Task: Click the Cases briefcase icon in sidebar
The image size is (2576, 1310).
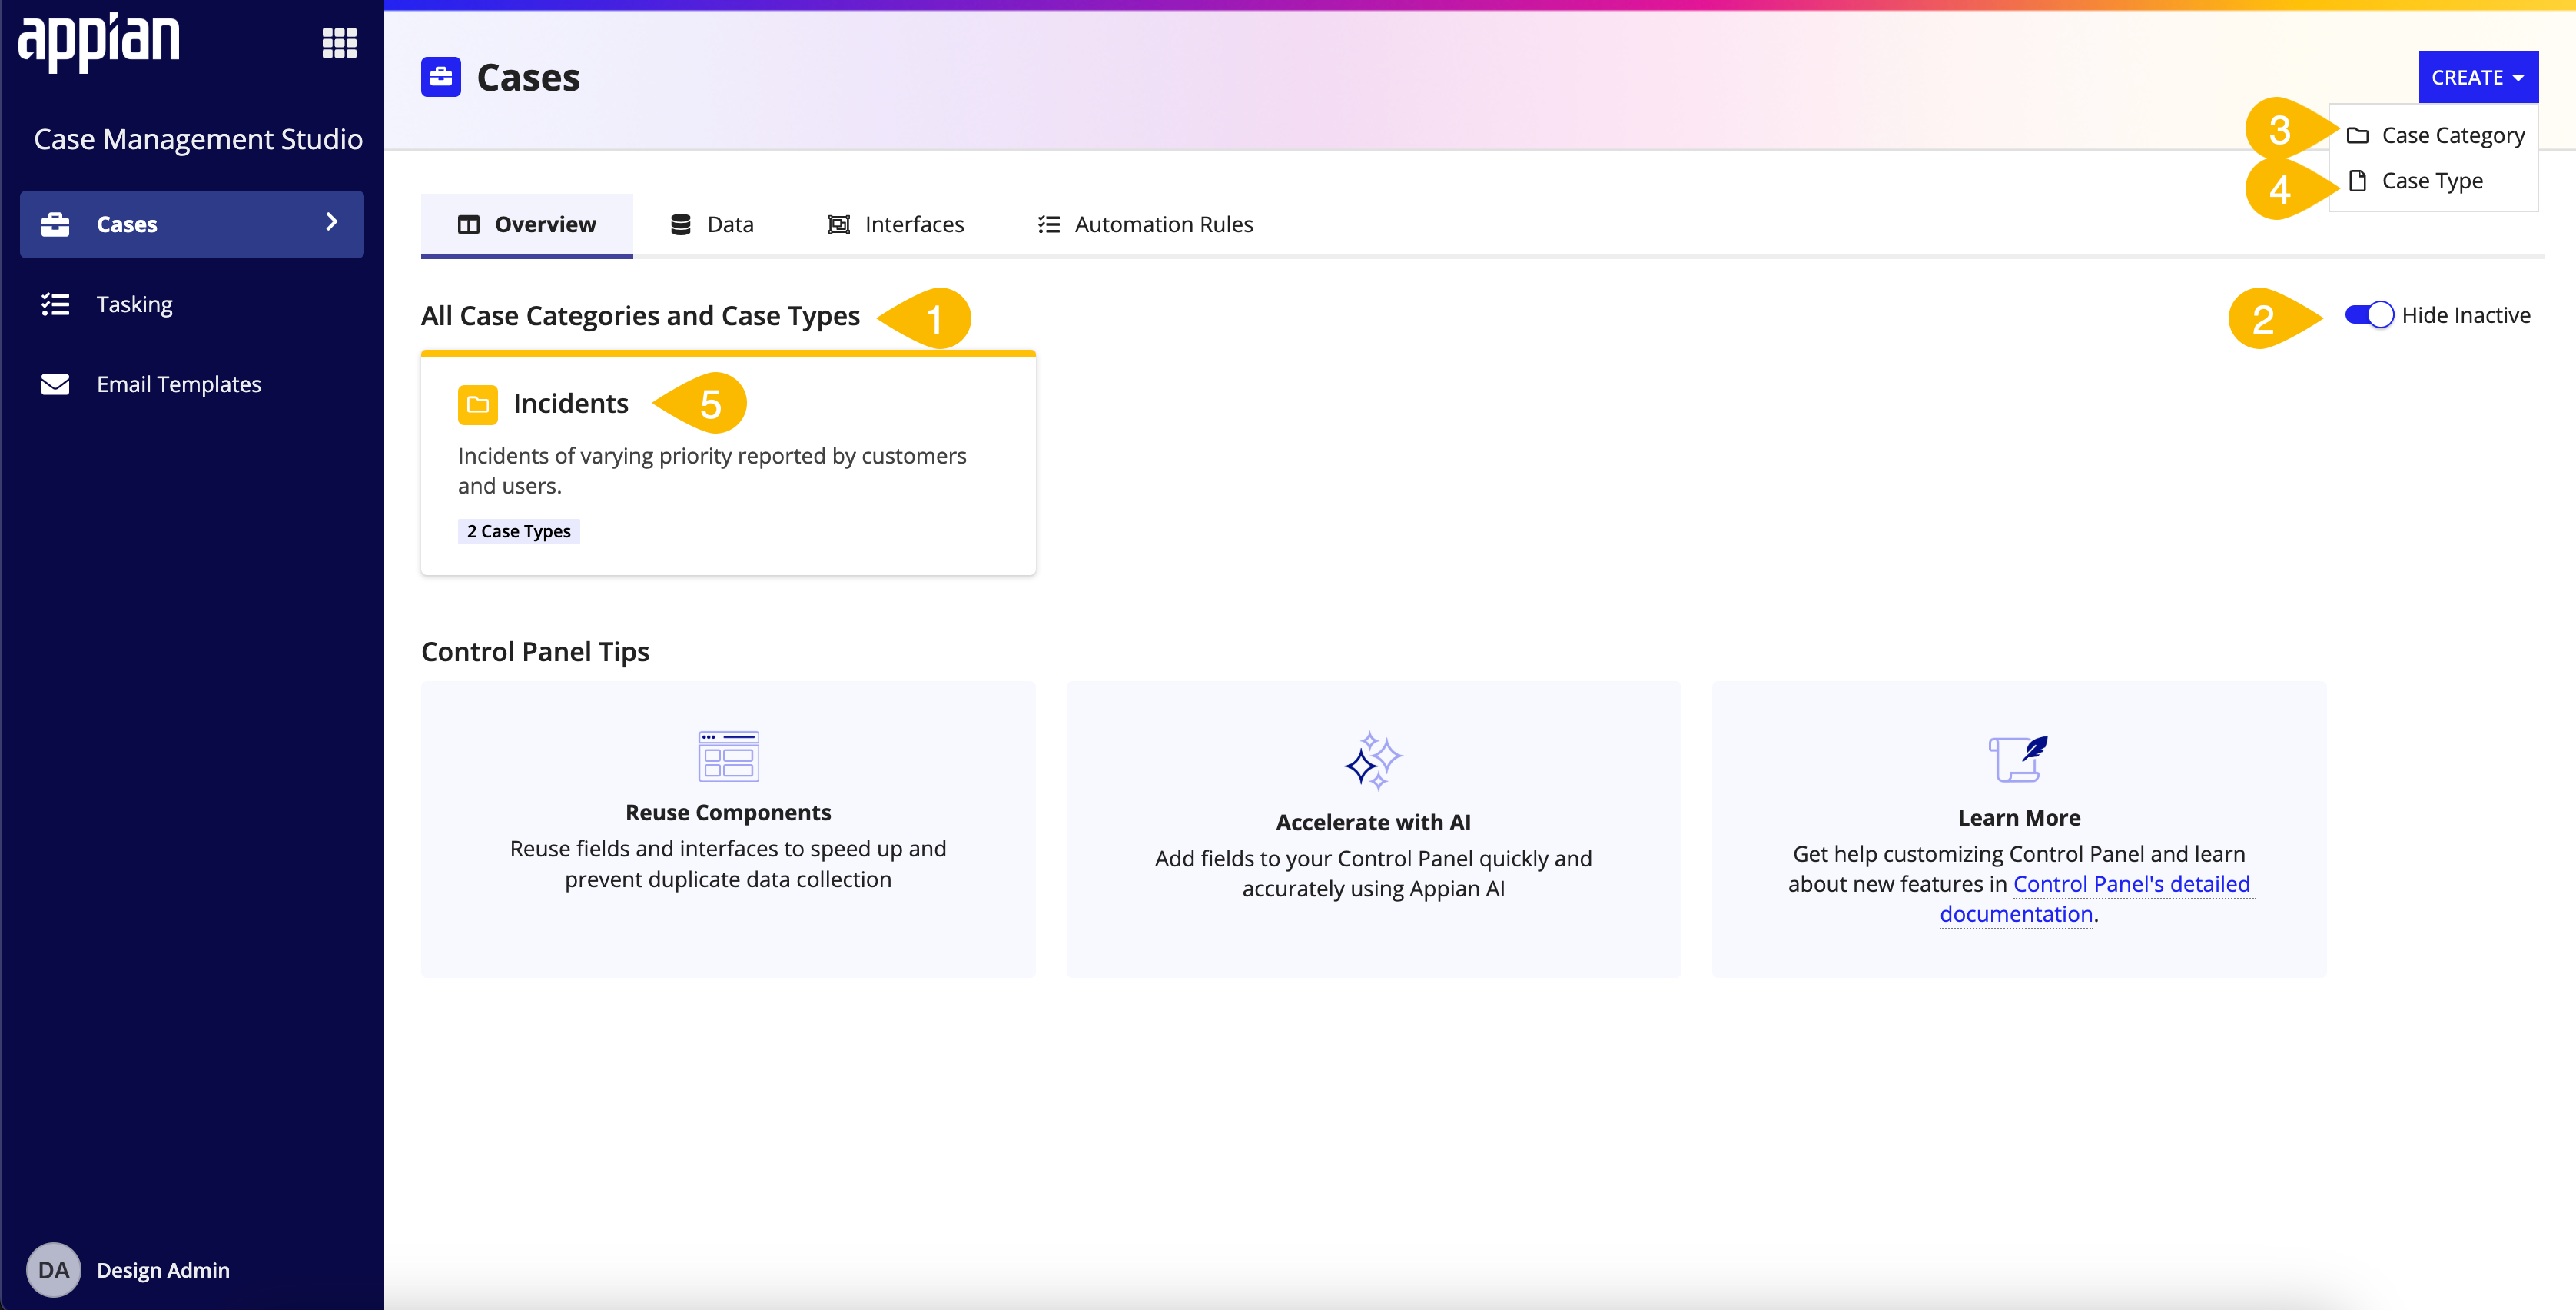Action: 55,224
